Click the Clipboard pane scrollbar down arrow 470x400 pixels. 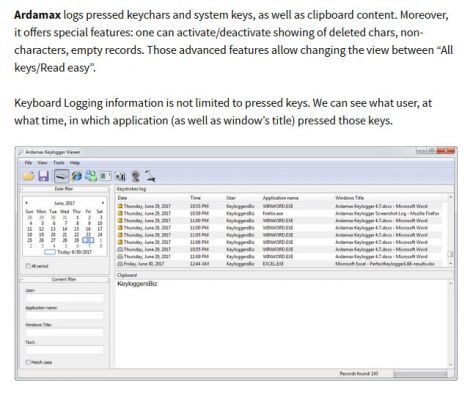pos(450,365)
